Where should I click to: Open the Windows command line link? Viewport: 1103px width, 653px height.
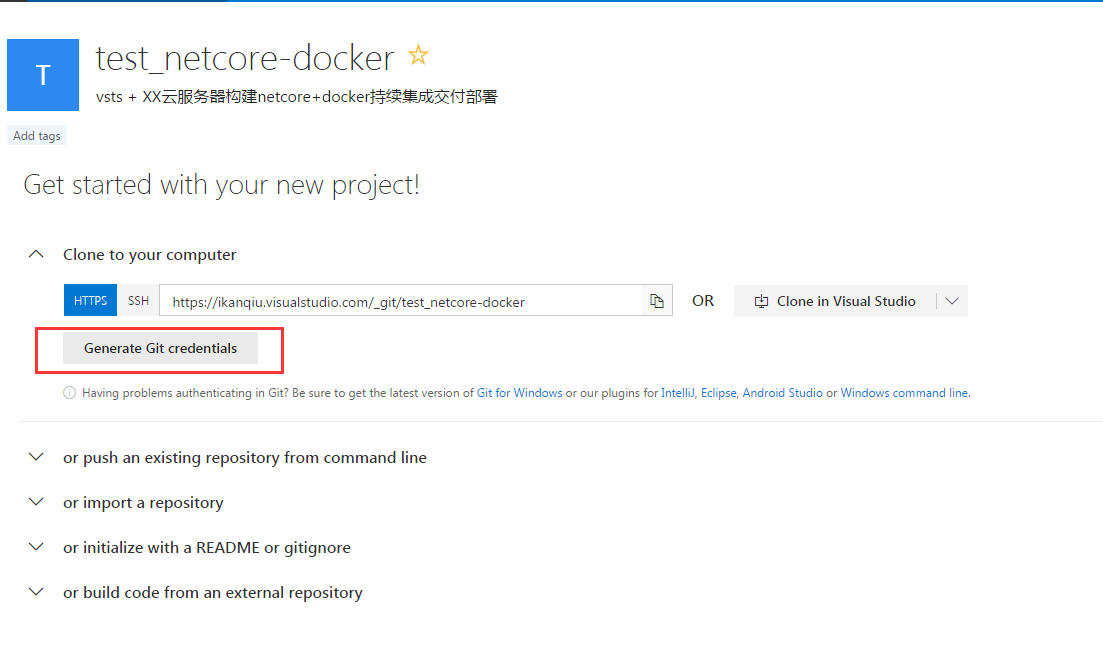click(x=904, y=393)
